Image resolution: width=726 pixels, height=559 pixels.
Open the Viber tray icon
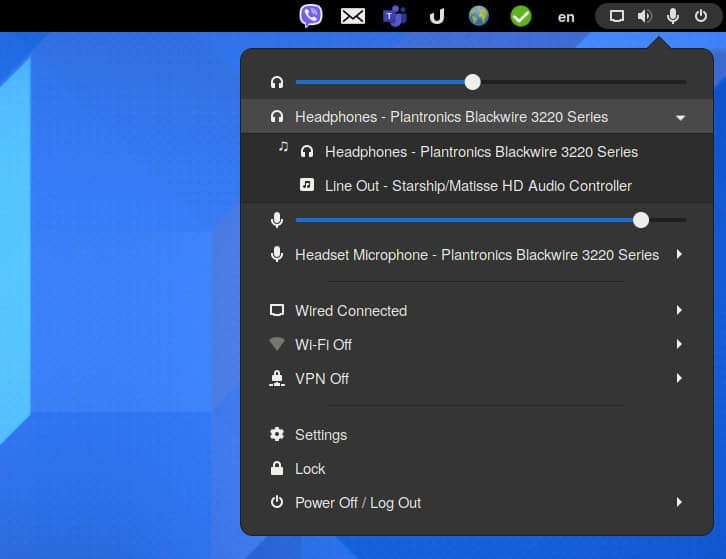[x=311, y=16]
